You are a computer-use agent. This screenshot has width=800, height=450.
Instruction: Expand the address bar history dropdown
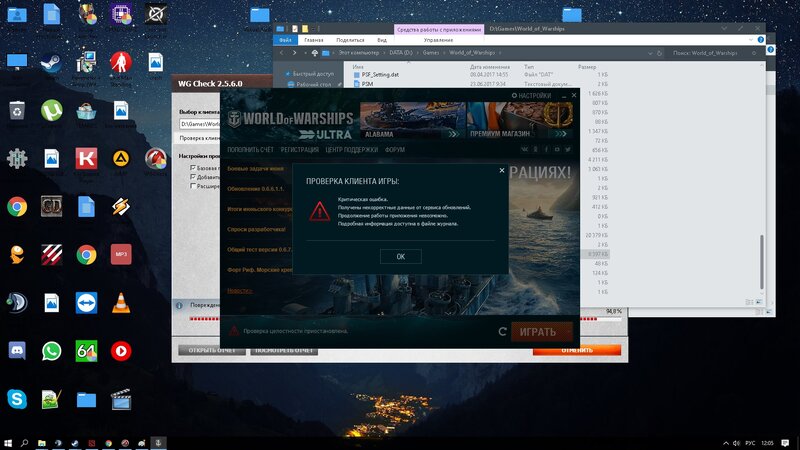tap(650, 53)
